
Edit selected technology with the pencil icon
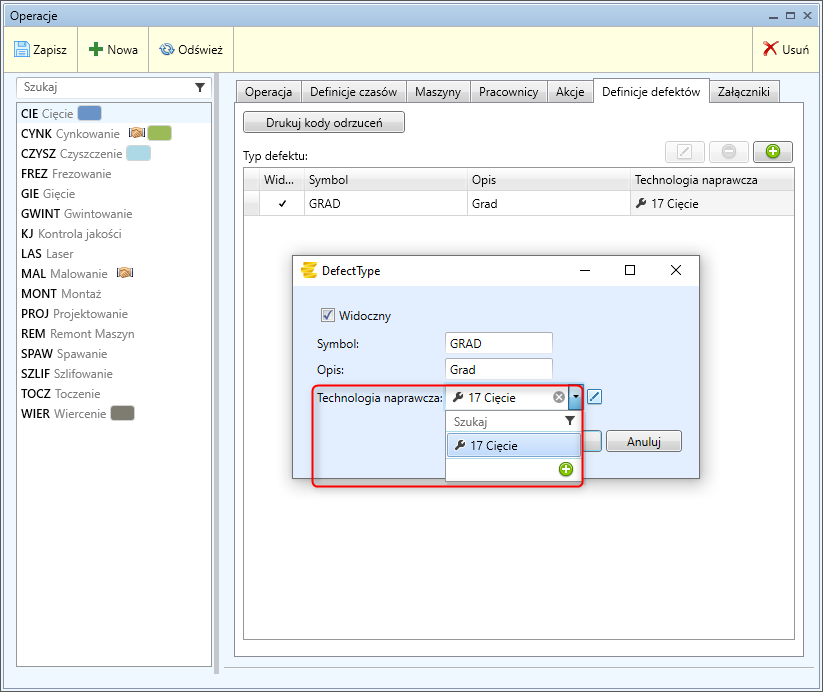click(595, 397)
